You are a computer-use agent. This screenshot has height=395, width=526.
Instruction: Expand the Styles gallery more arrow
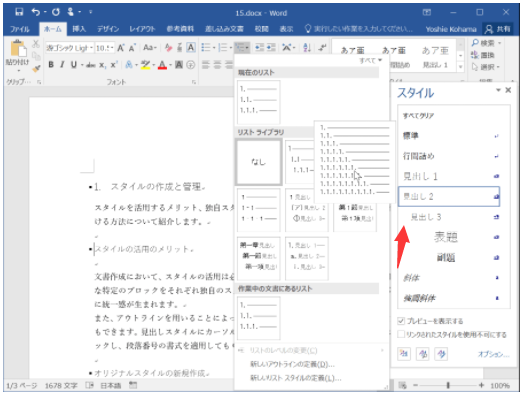[461, 67]
